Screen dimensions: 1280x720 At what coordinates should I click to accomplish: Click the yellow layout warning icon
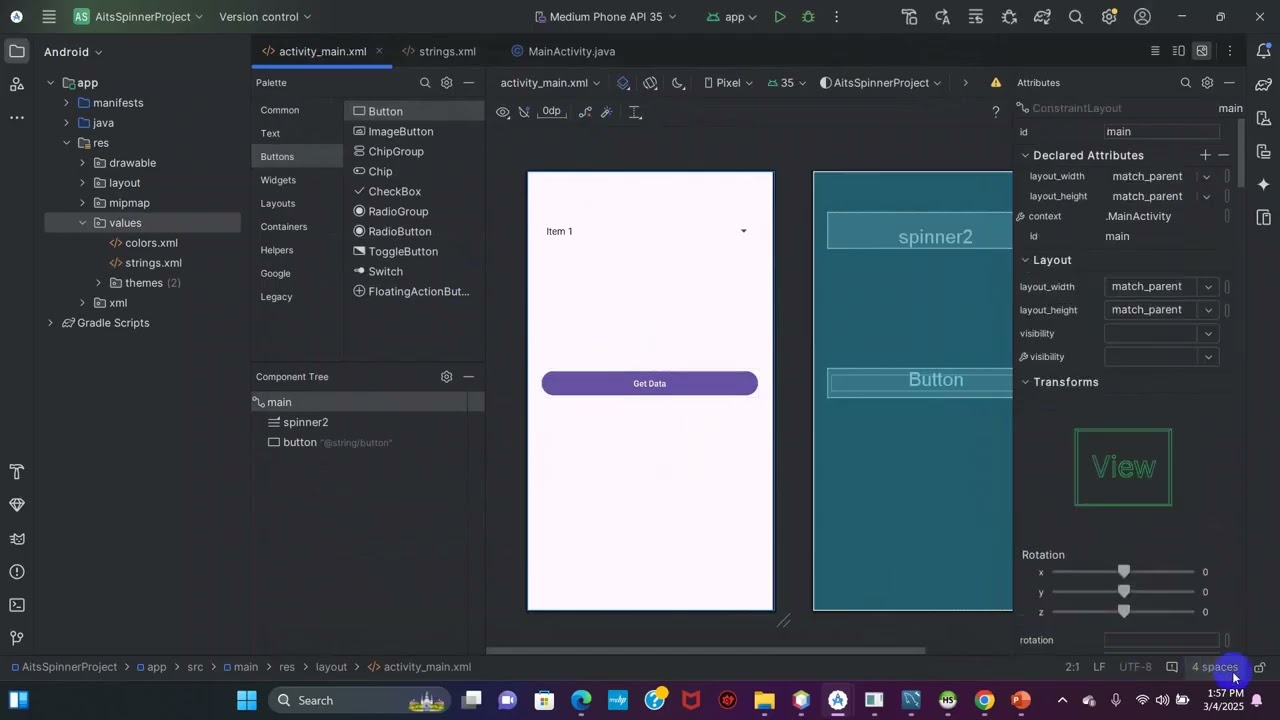click(x=996, y=83)
